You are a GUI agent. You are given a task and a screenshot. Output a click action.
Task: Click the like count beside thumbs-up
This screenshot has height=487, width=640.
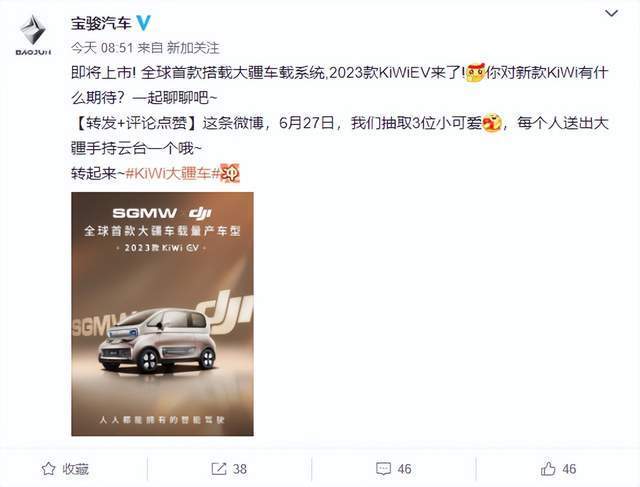click(569, 469)
